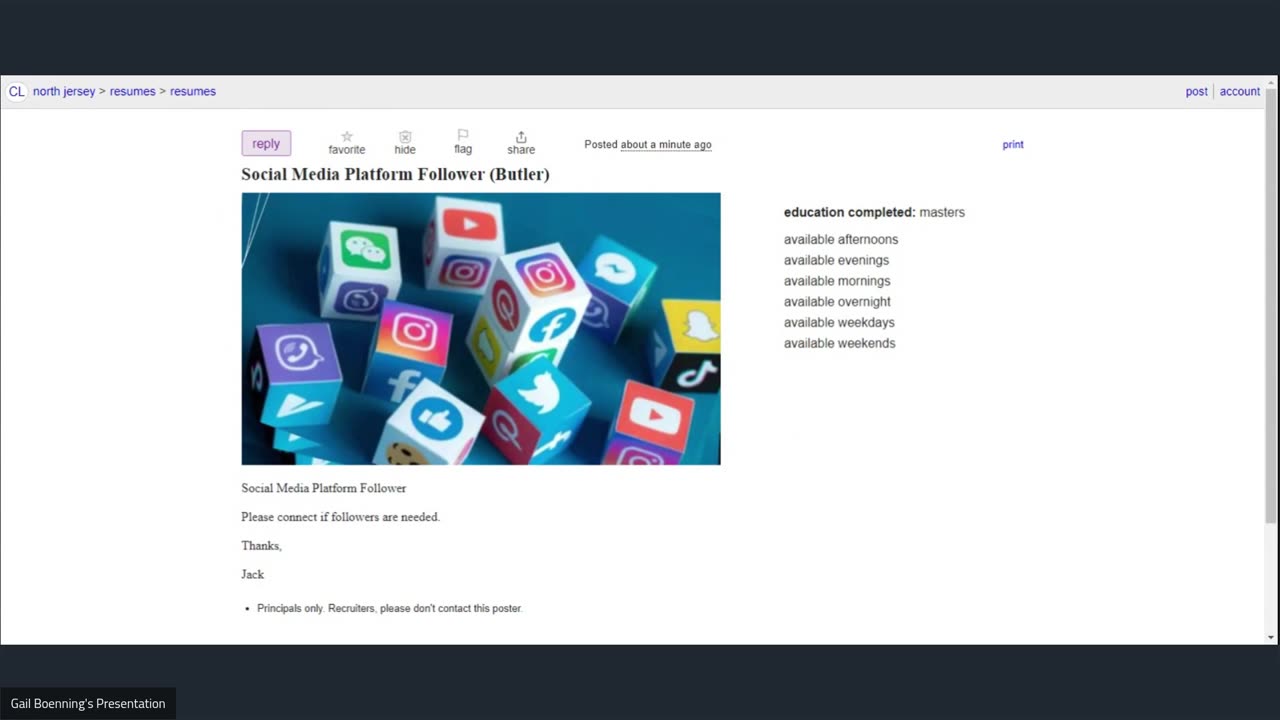Open the last resumes breadcrumb link
Viewport: 1280px width, 720px height.
[193, 91]
